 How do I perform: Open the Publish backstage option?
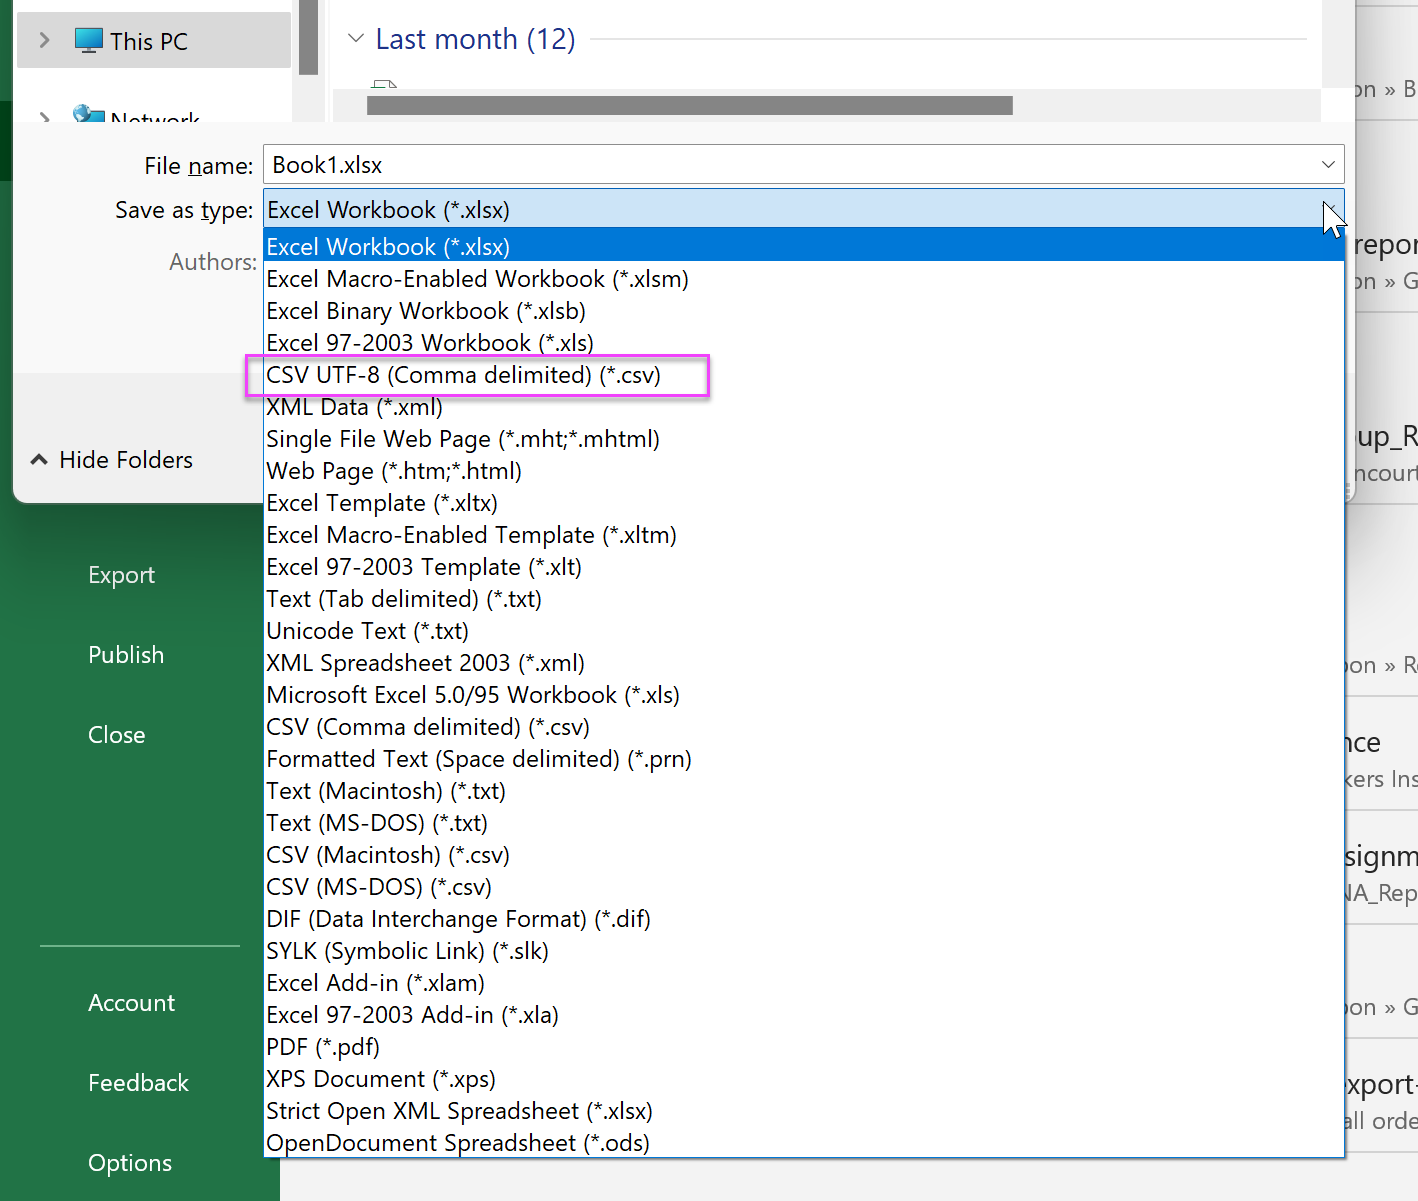pyautogui.click(x=126, y=655)
